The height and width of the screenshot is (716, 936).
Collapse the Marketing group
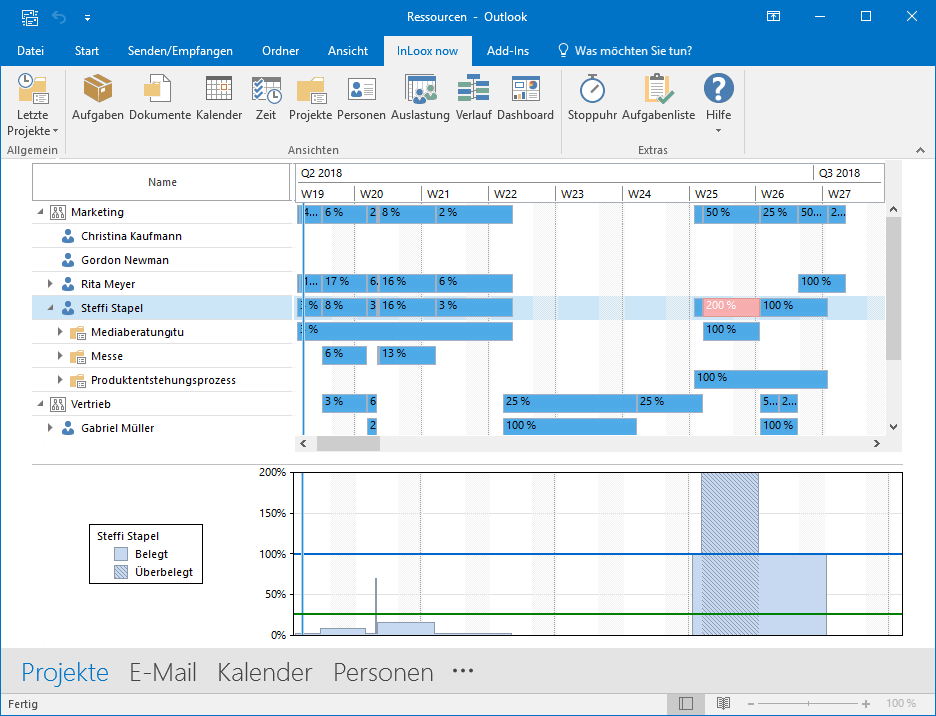40,211
